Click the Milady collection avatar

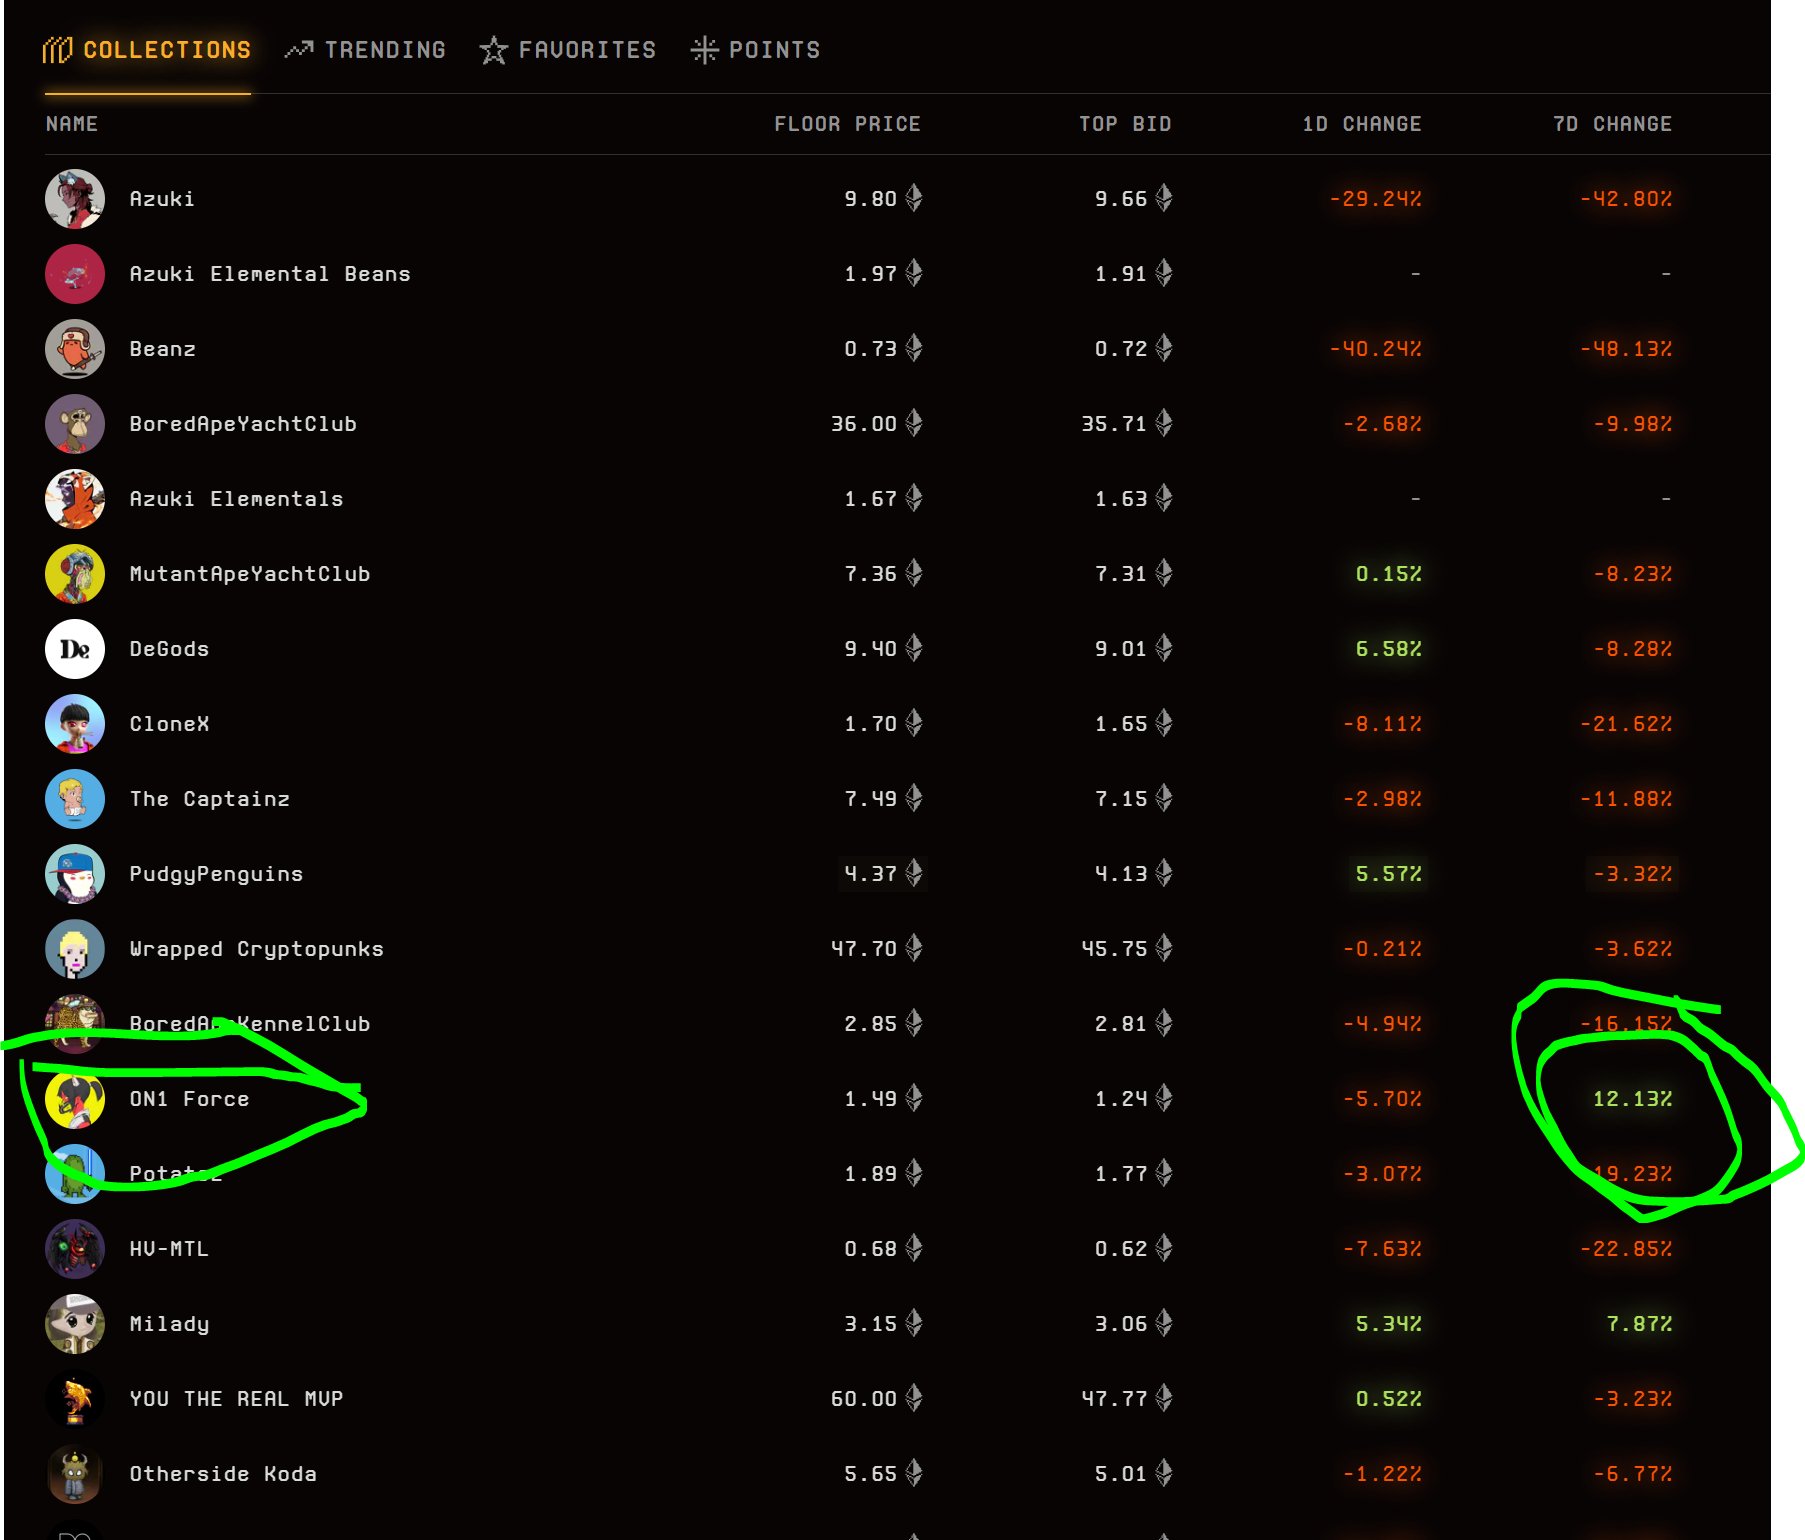coord(75,1324)
